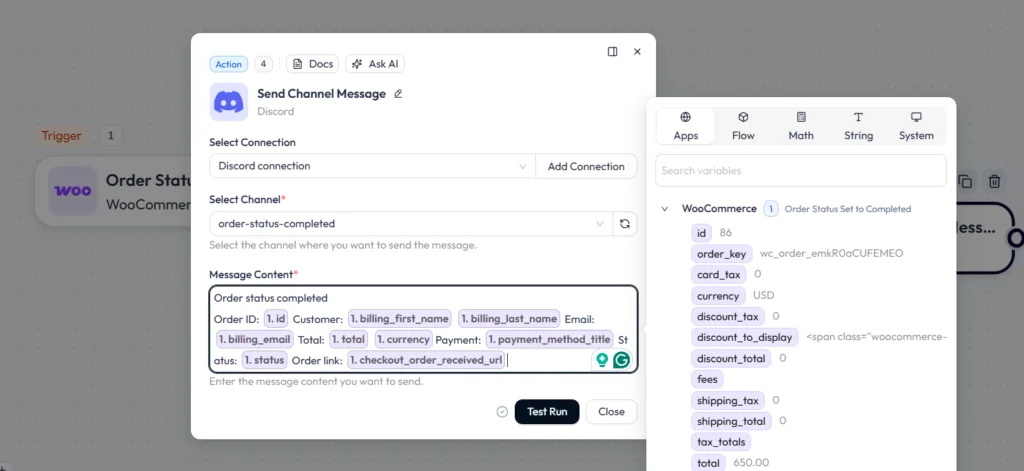Click the green lightbulb icon in message box
The height and width of the screenshot is (471, 1024).
[601, 359]
